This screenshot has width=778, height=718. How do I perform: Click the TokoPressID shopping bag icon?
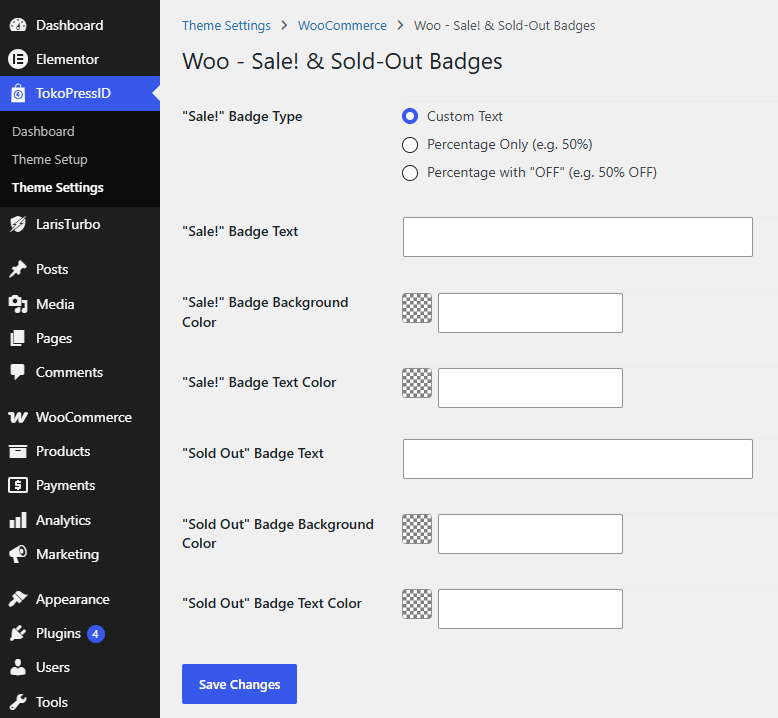[18, 93]
